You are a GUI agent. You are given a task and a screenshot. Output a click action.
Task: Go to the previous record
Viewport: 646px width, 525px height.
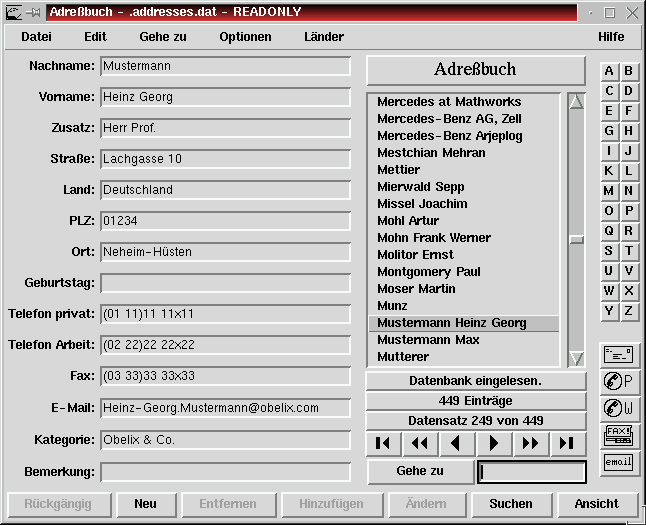[457, 443]
